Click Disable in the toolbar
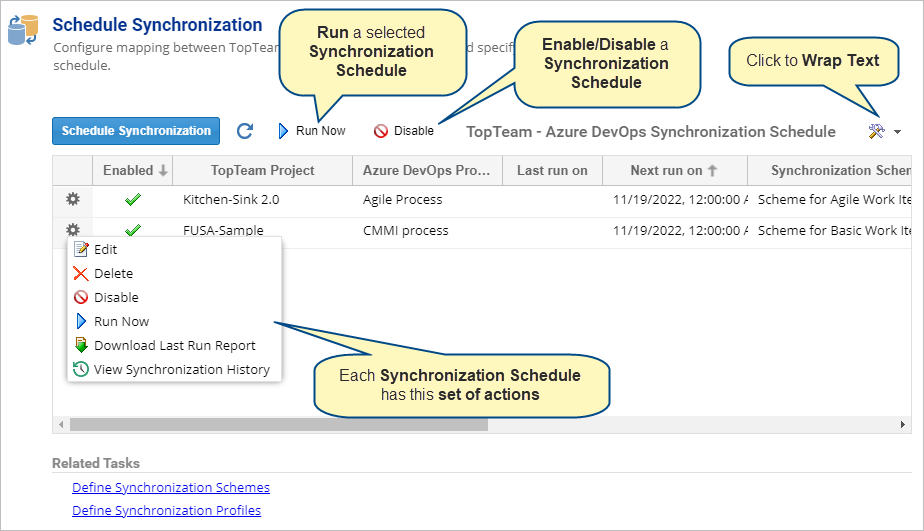Image resolution: width=924 pixels, height=531 pixels. pos(404,131)
